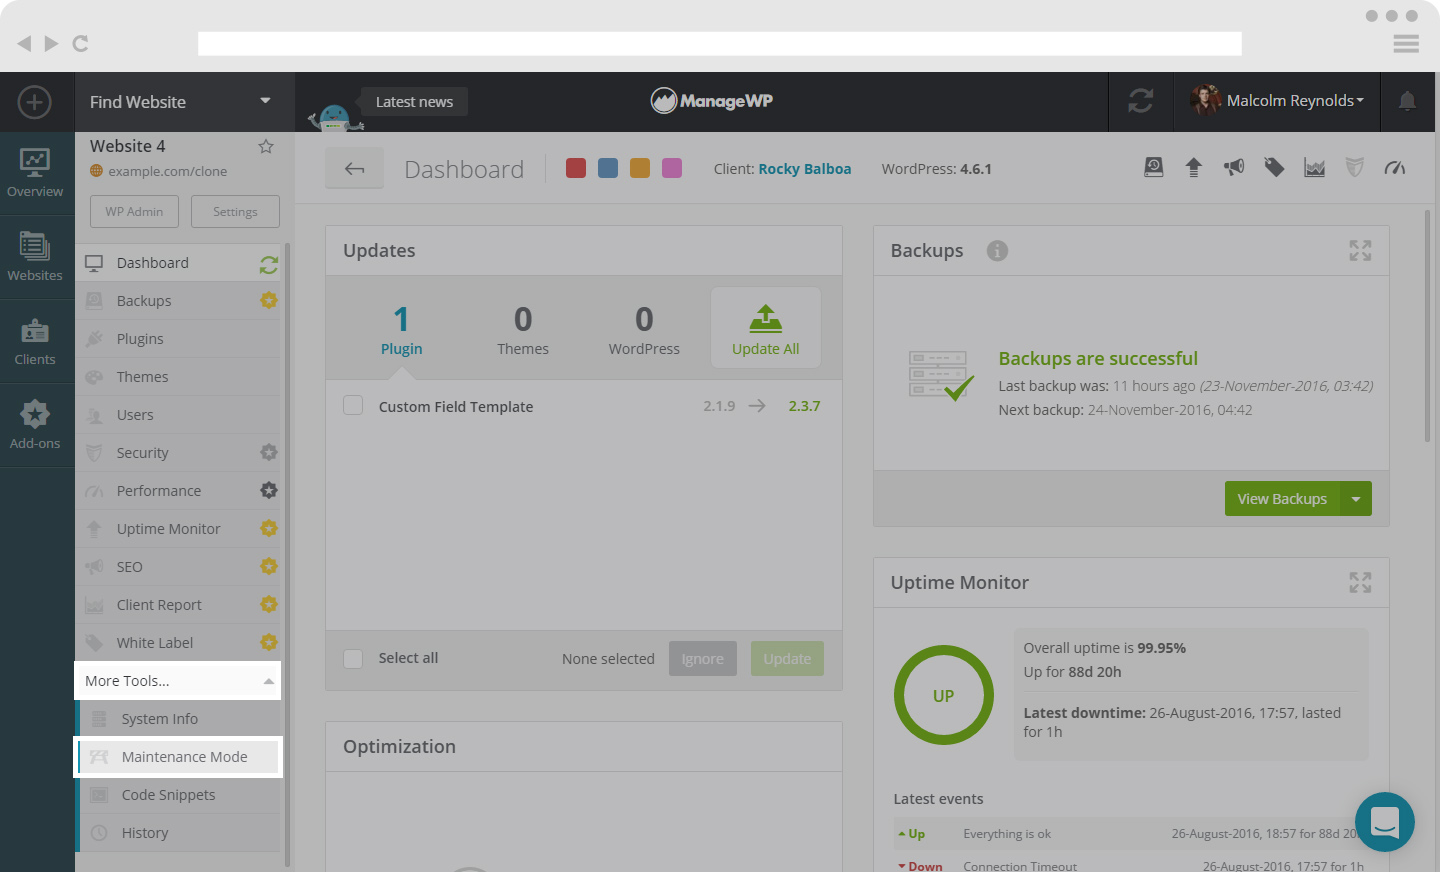Check the Select all checkbox
Image resolution: width=1440 pixels, height=872 pixels.
point(353,658)
